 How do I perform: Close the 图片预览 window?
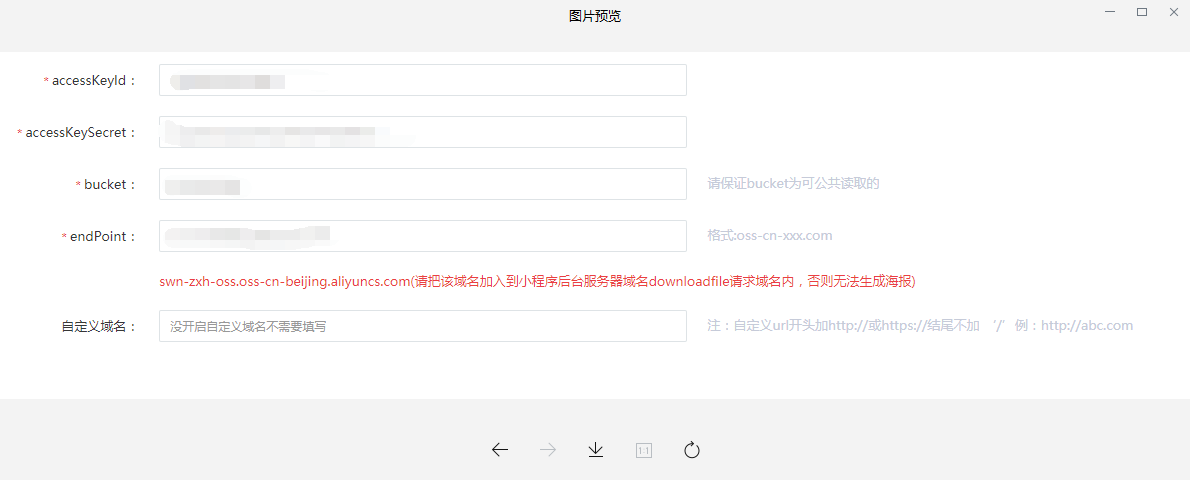pos(1174,12)
